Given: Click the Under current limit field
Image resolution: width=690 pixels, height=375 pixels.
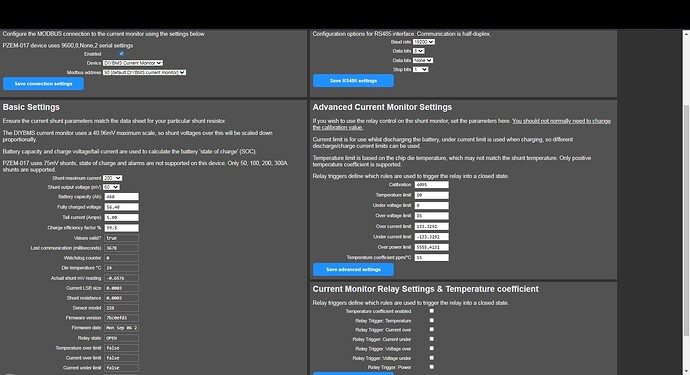Looking at the screenshot, I should pyautogui.click(x=432, y=237).
